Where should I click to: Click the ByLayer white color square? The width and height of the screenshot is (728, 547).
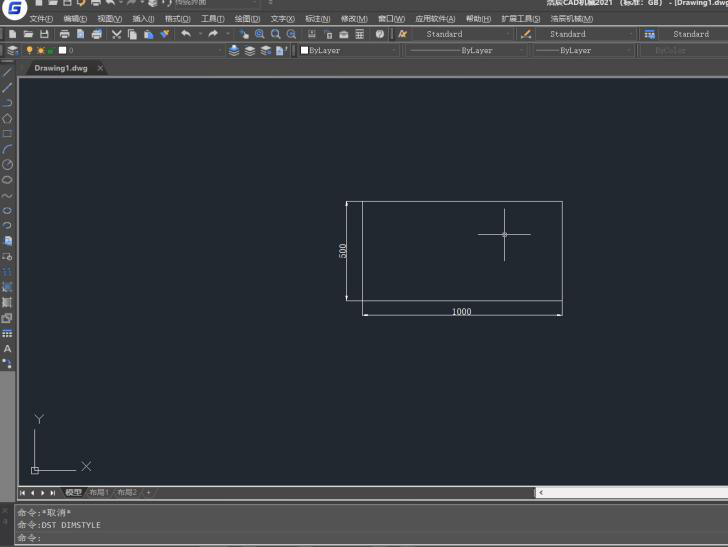tap(305, 50)
